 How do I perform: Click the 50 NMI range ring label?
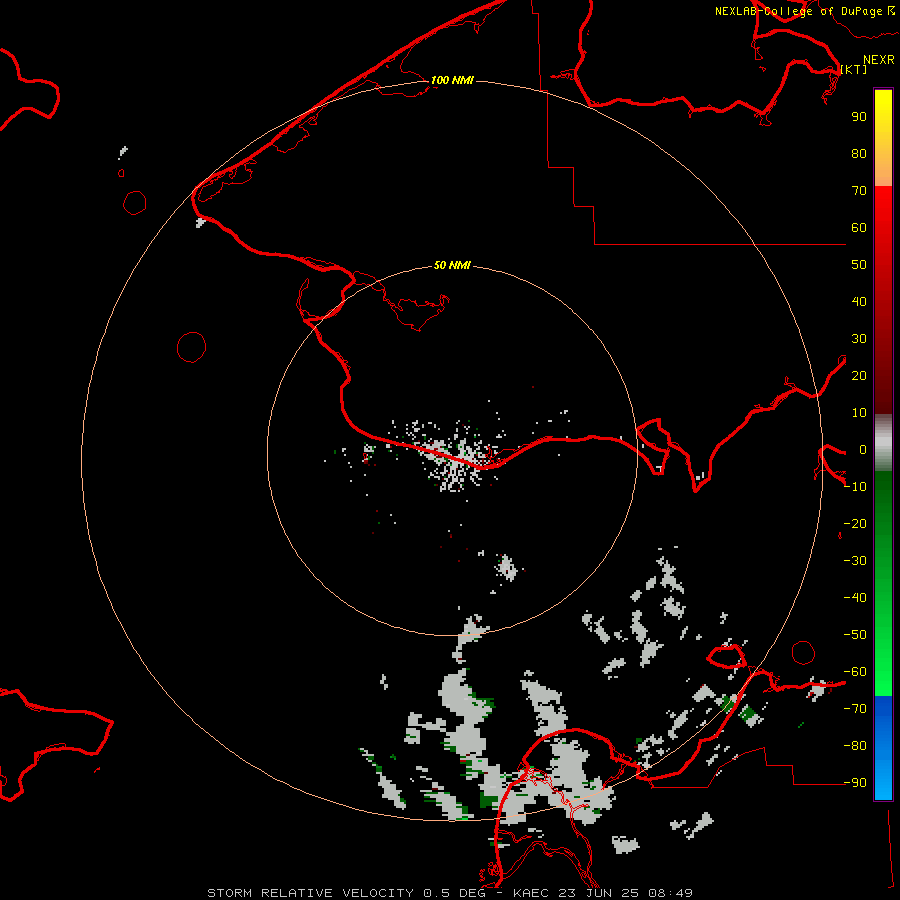click(452, 265)
